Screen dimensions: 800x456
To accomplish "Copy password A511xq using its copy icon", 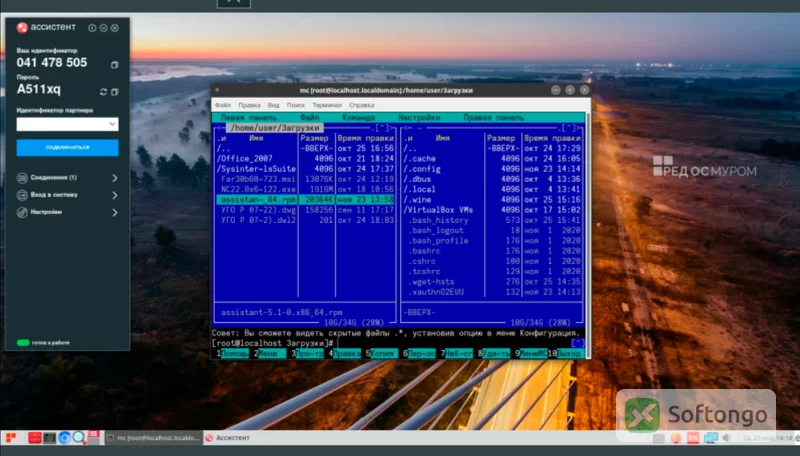I will 115,92.
